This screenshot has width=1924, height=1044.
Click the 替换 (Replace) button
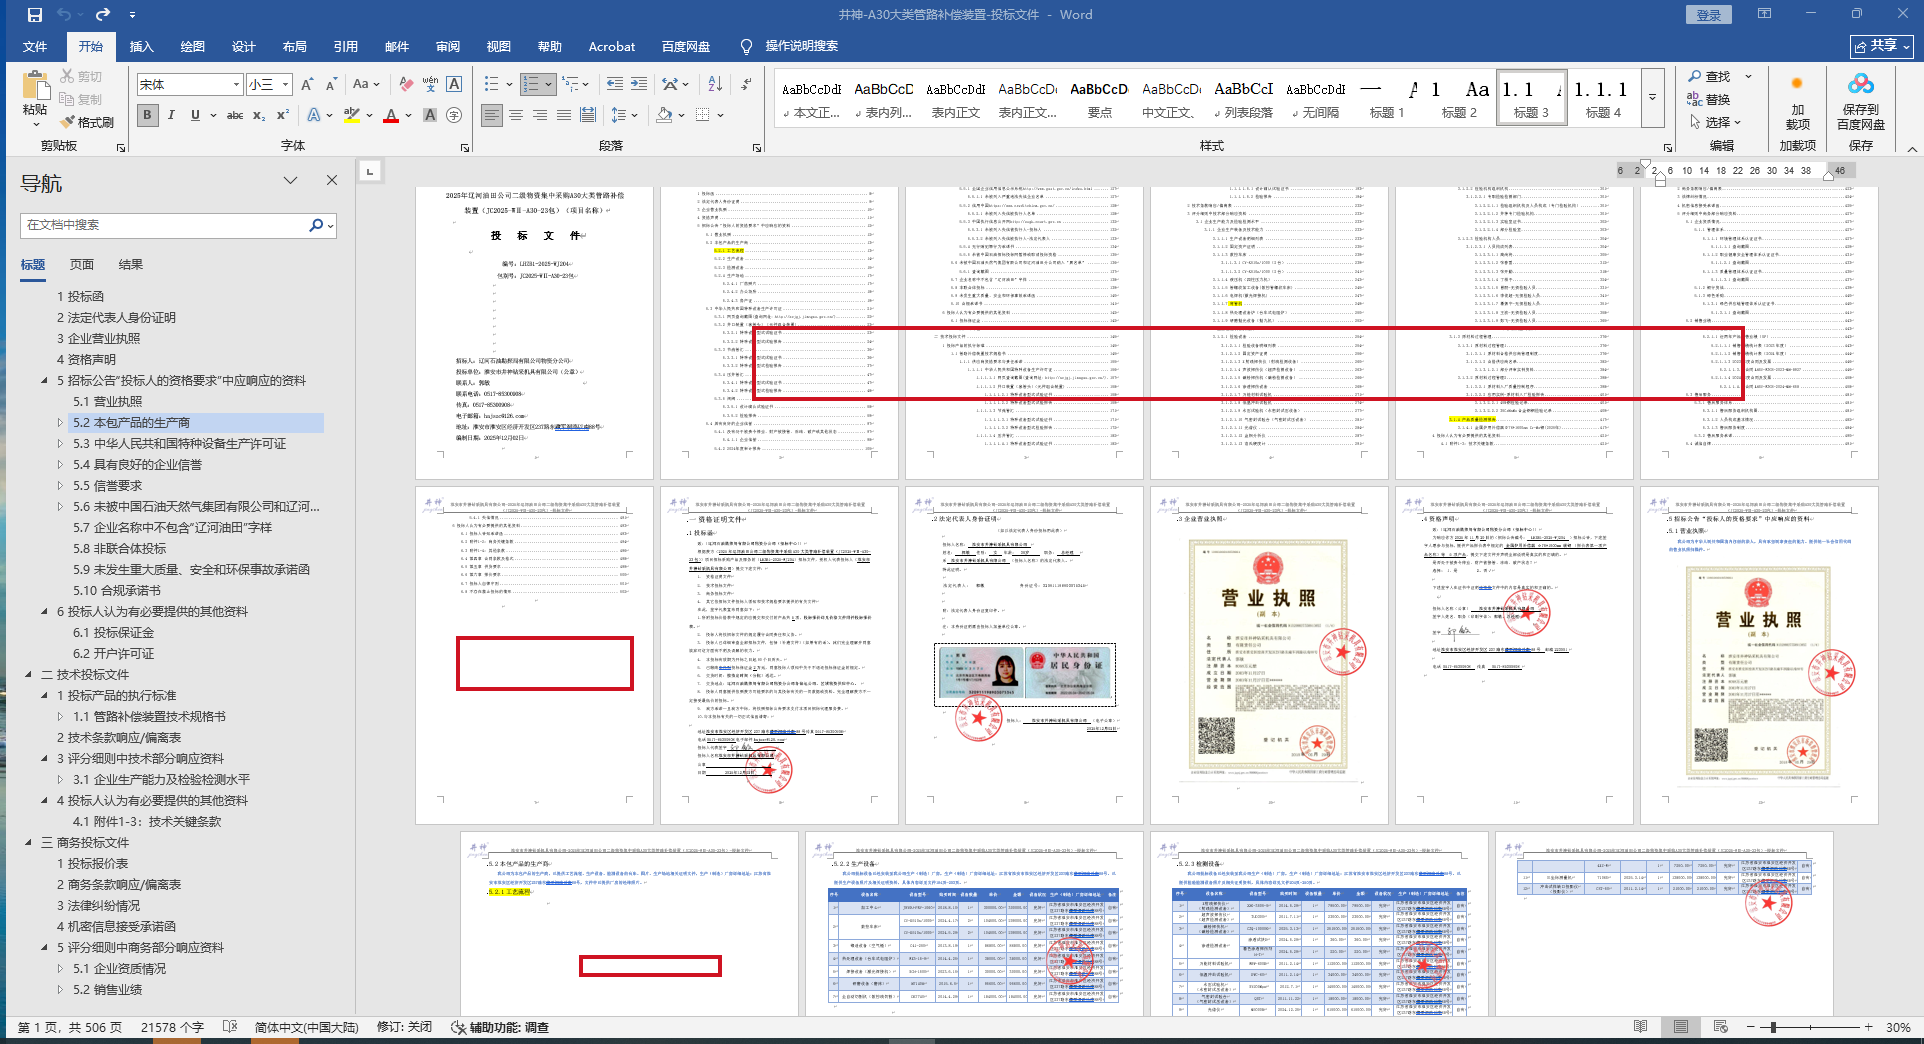click(1709, 99)
